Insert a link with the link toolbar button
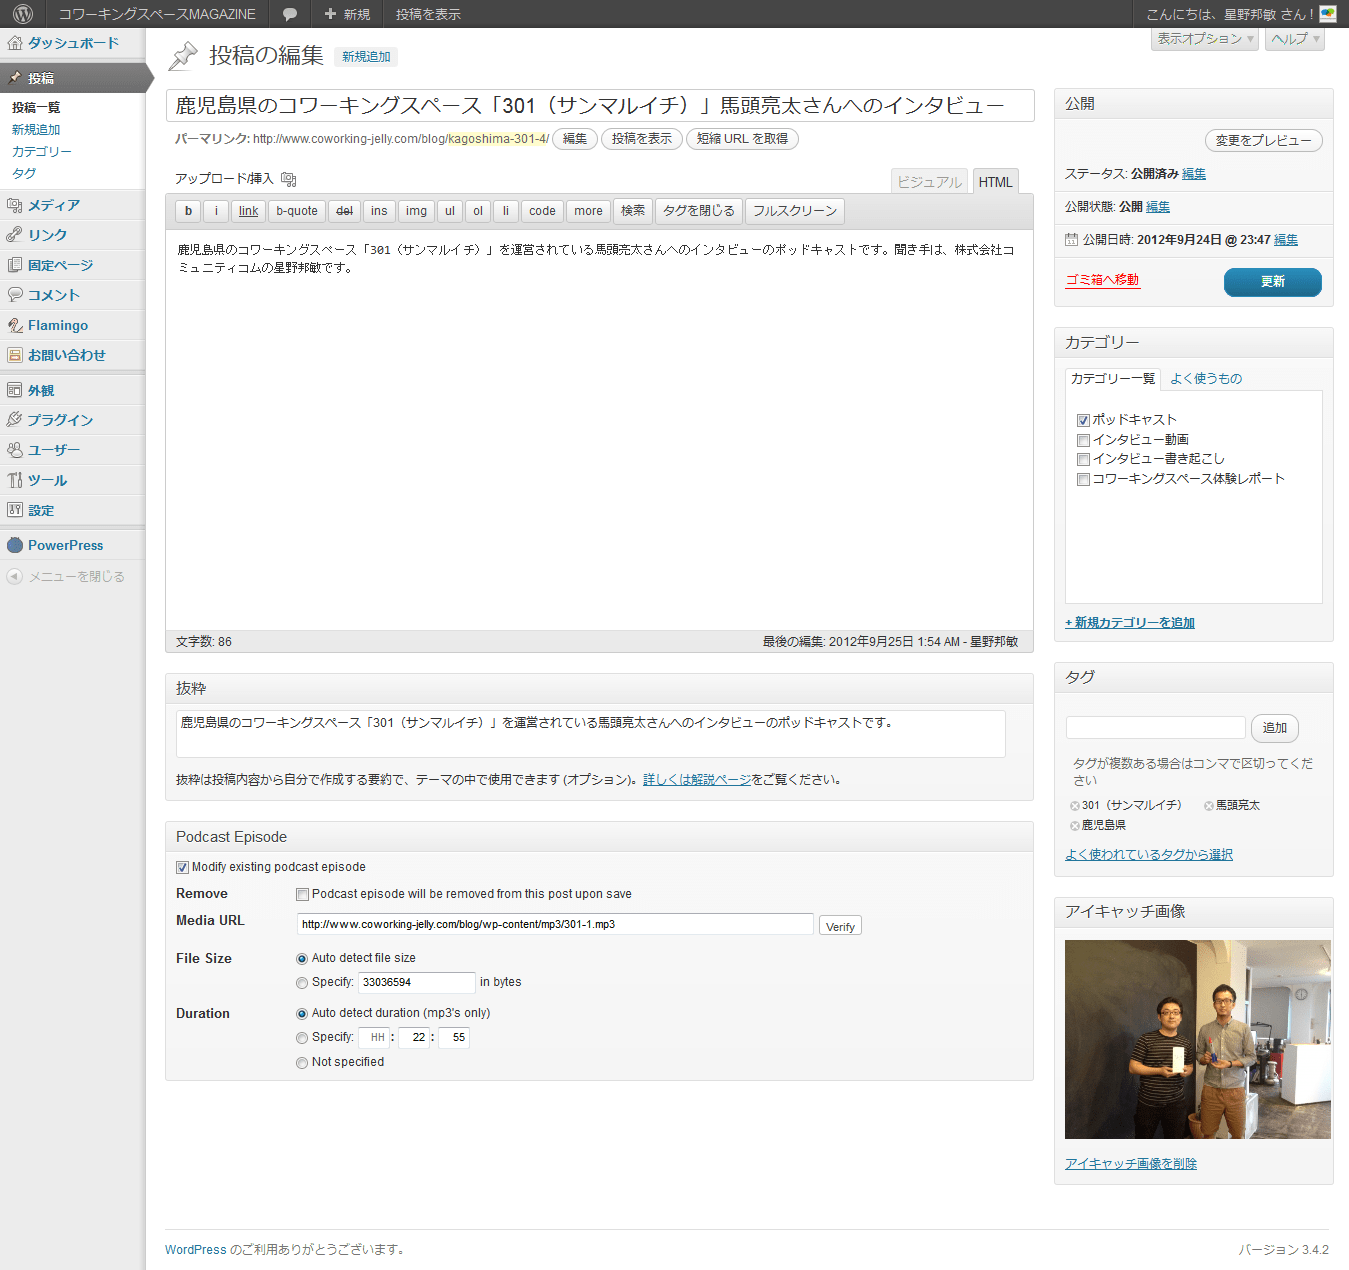This screenshot has width=1349, height=1270. pyautogui.click(x=248, y=211)
